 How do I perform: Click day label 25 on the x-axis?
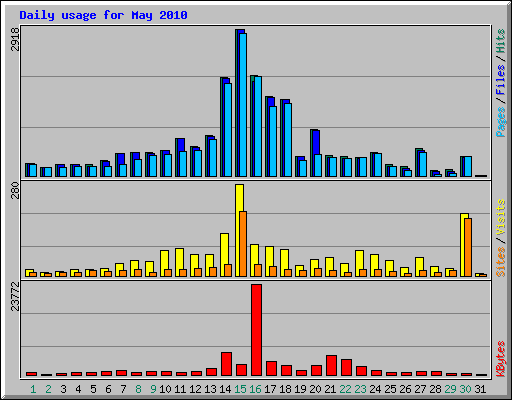[x=390, y=389]
